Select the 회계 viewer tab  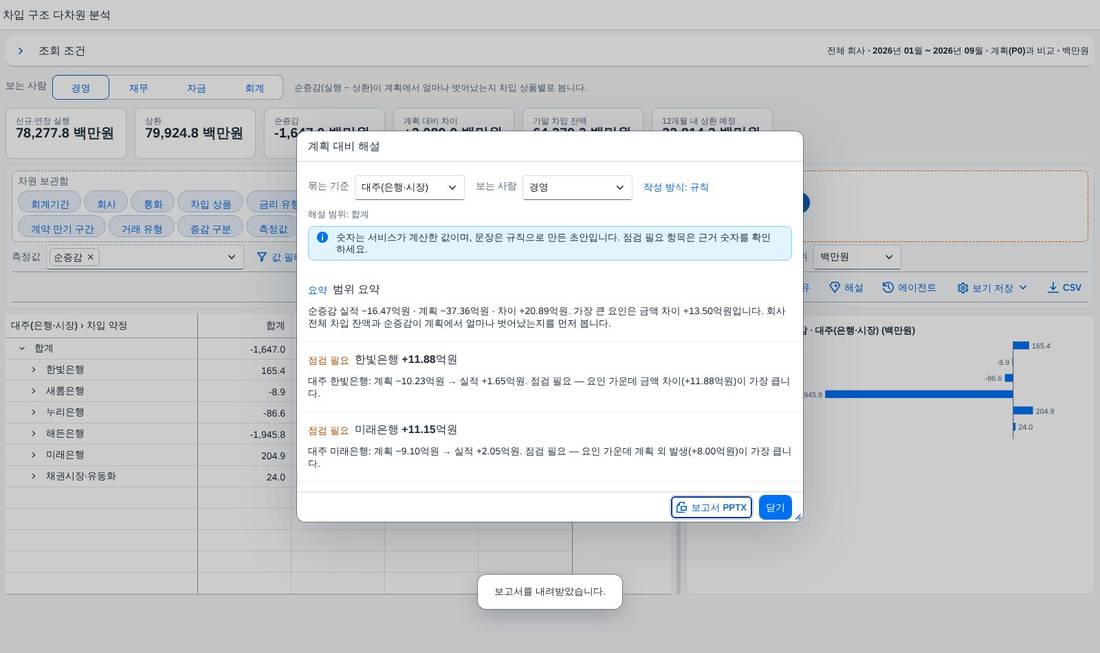(x=254, y=88)
